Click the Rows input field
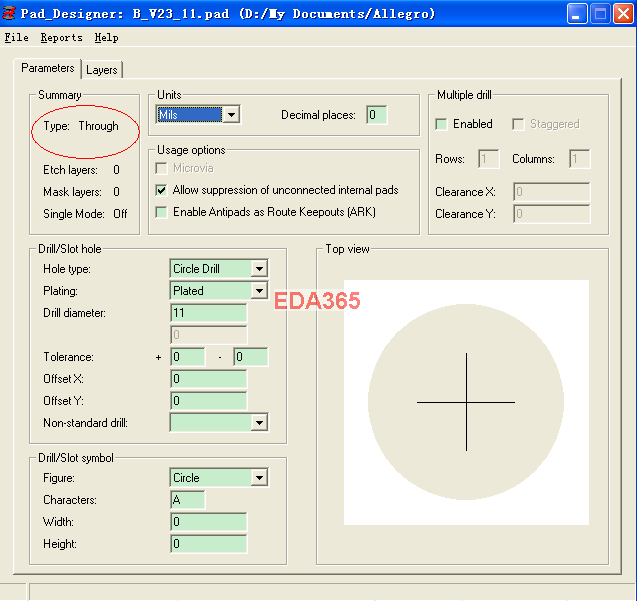This screenshot has height=601, width=637. click(x=489, y=159)
